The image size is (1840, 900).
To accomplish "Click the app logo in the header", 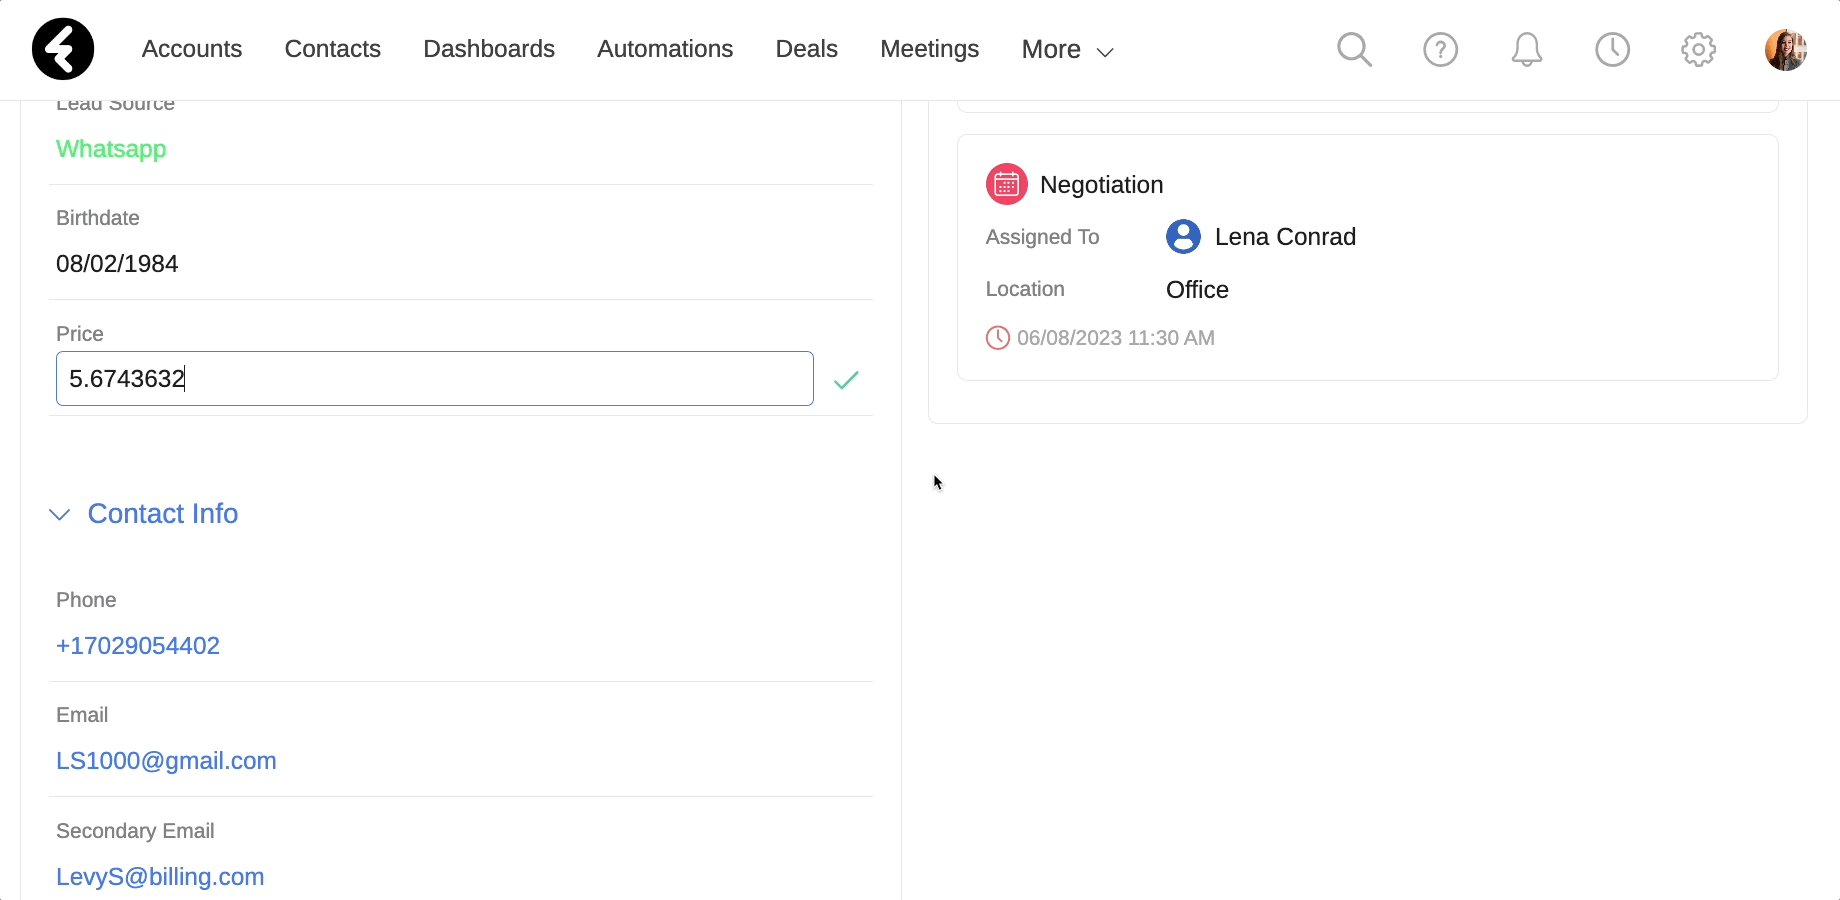I will pyautogui.click(x=63, y=49).
